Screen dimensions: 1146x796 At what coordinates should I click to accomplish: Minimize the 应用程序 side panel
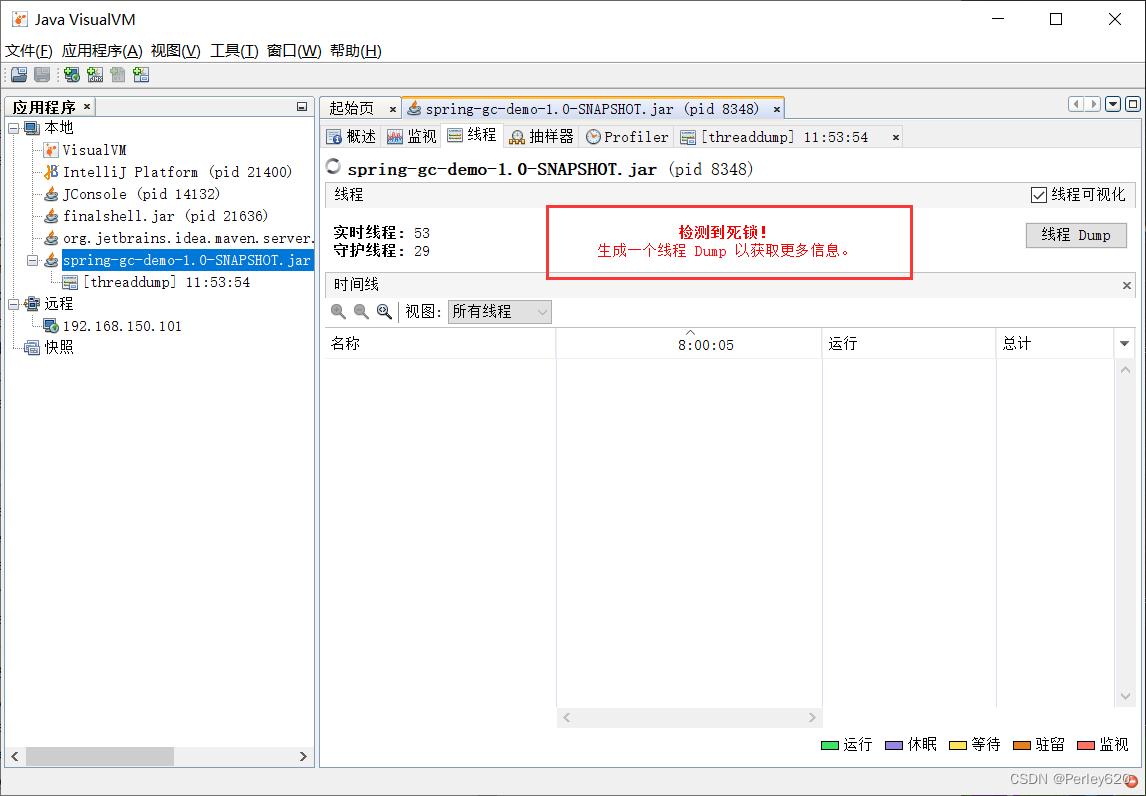pyautogui.click(x=302, y=107)
